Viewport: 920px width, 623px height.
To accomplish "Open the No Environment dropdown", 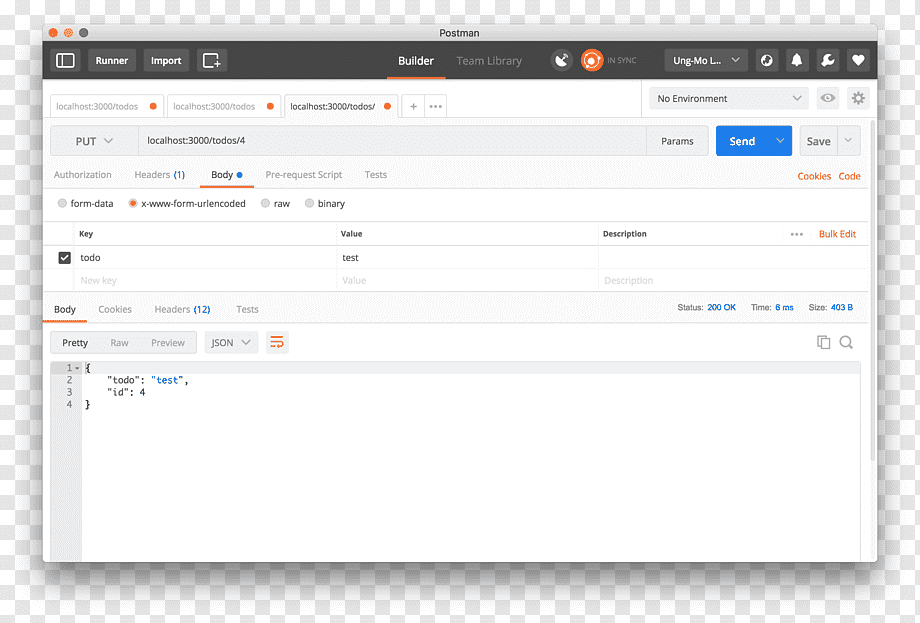I will point(728,99).
